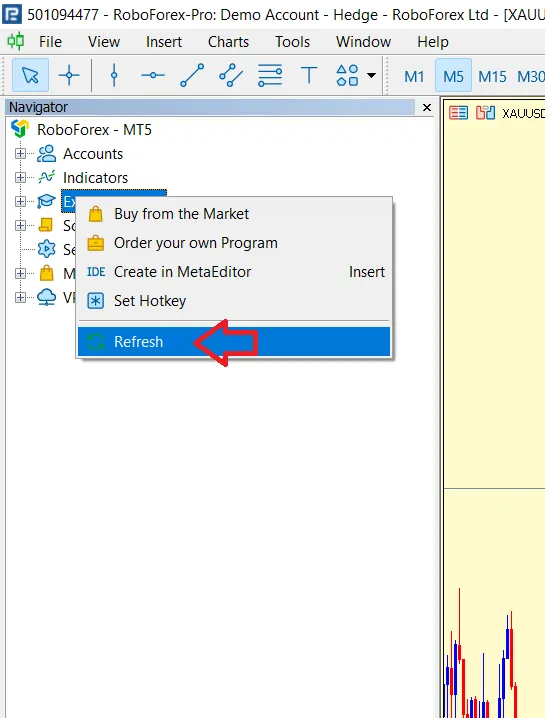Open the View menu
Viewport: 545px width, 718px height.
pos(104,42)
